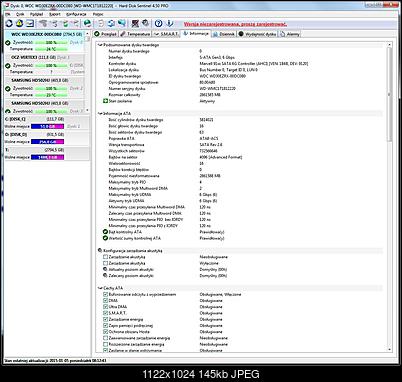402x382 pixels.
Task: Open the Raport menu
Action: [55, 14]
